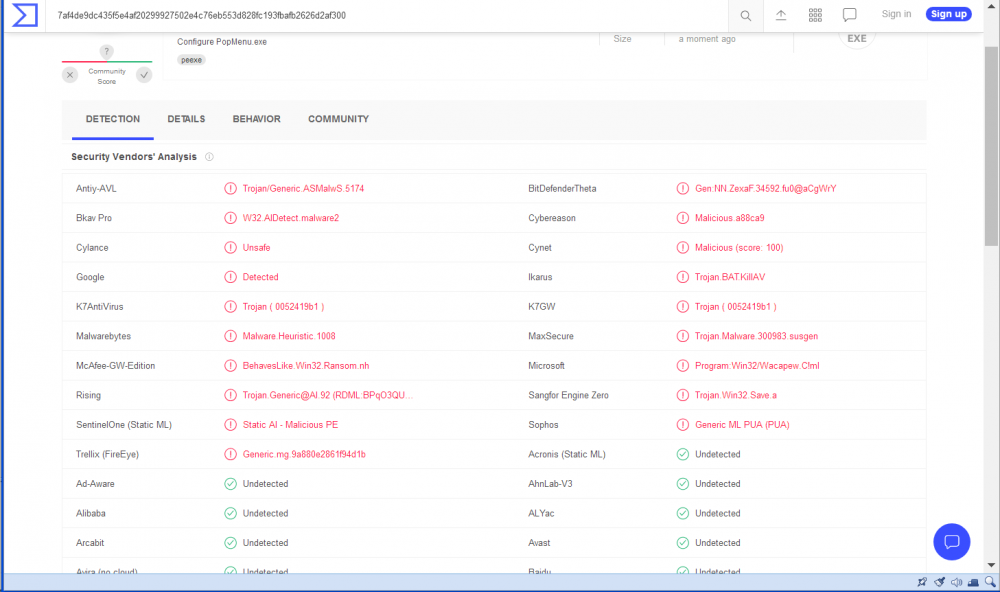Select the brush icon in the bottom toolbar
Screen dimensions: 1000x592
coord(939,581)
